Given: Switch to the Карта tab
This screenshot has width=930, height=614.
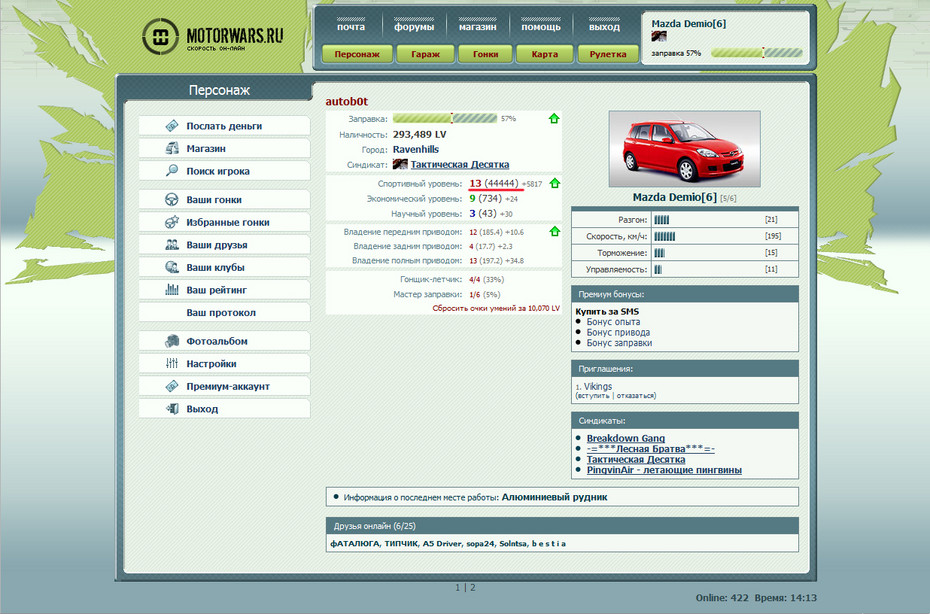Looking at the screenshot, I should pyautogui.click(x=544, y=54).
